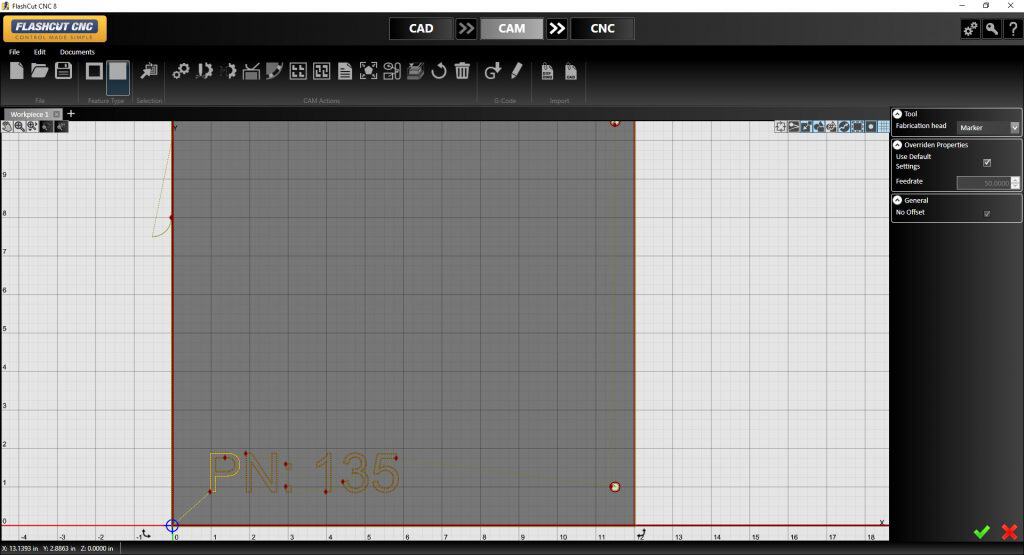Click the circular arrow reset icon
This screenshot has width=1024, height=555.
(438, 71)
